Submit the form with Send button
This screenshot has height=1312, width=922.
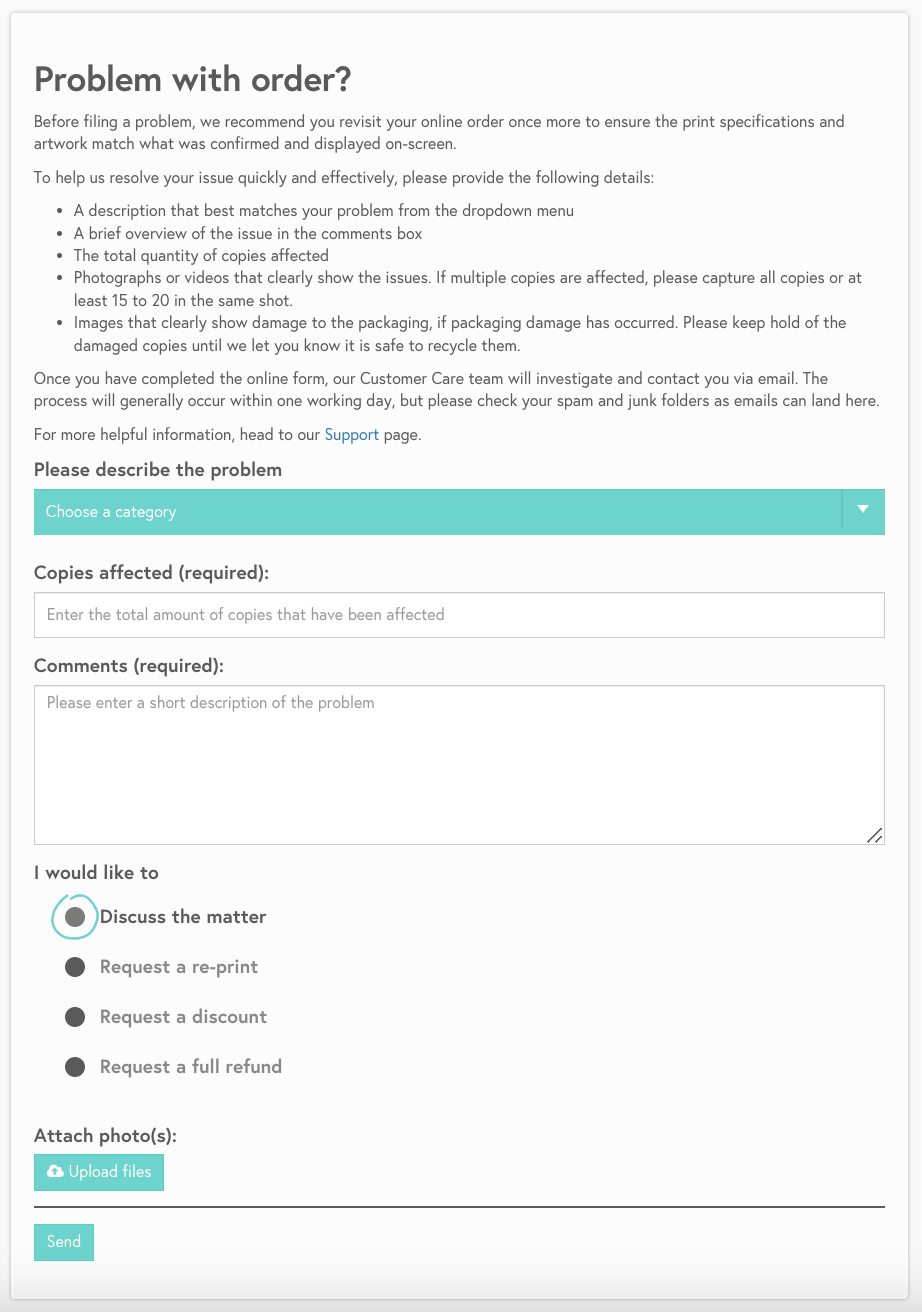[64, 1242]
